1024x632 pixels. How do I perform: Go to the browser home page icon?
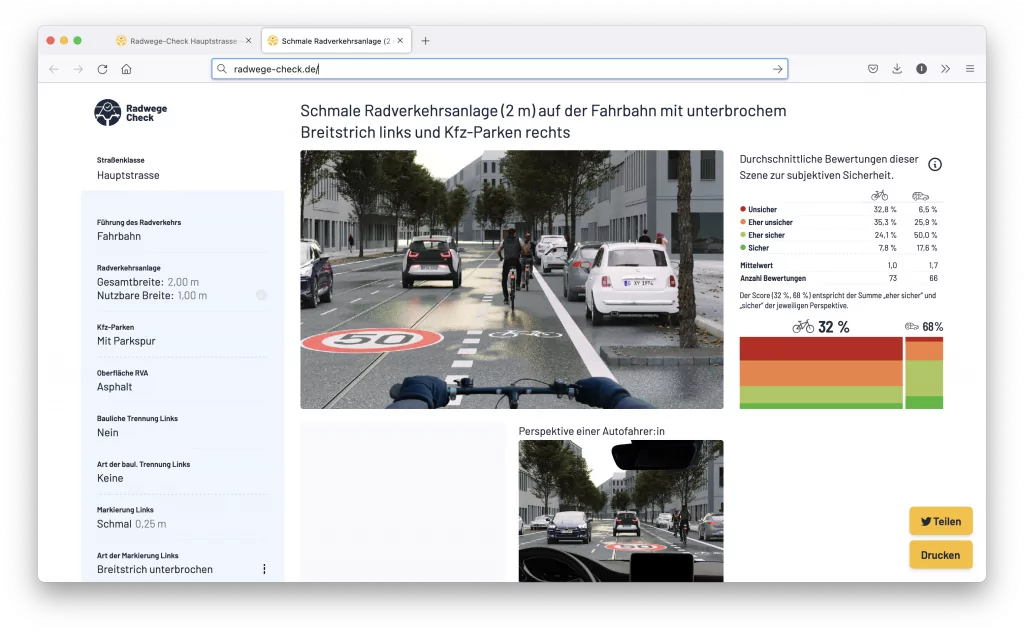pos(126,69)
